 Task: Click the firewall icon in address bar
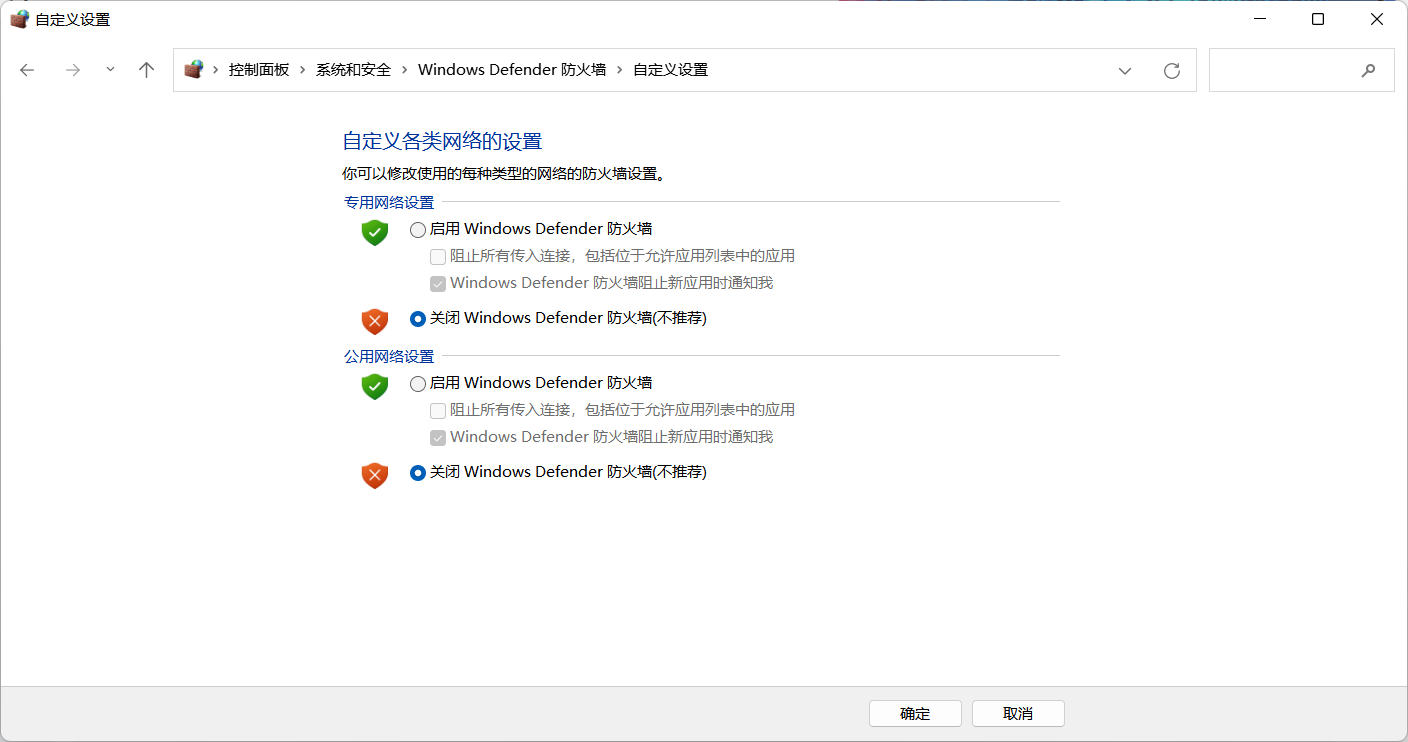pos(193,70)
